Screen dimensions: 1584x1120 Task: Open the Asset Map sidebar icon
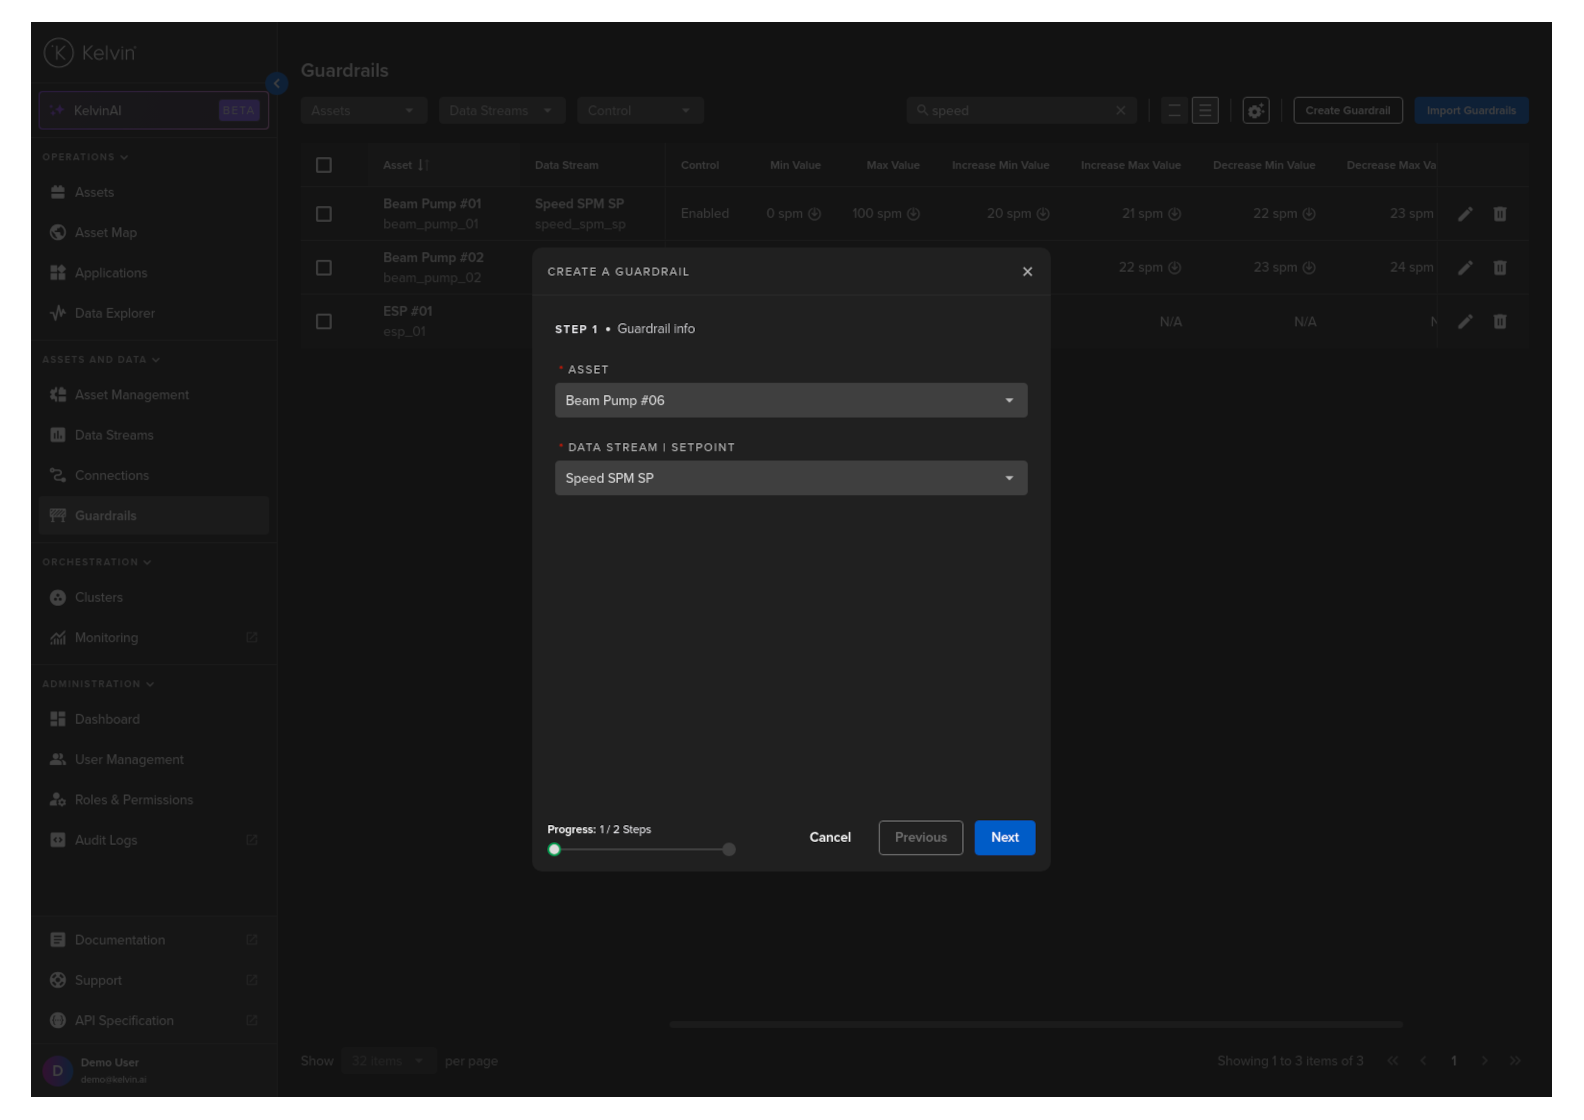coord(58,233)
